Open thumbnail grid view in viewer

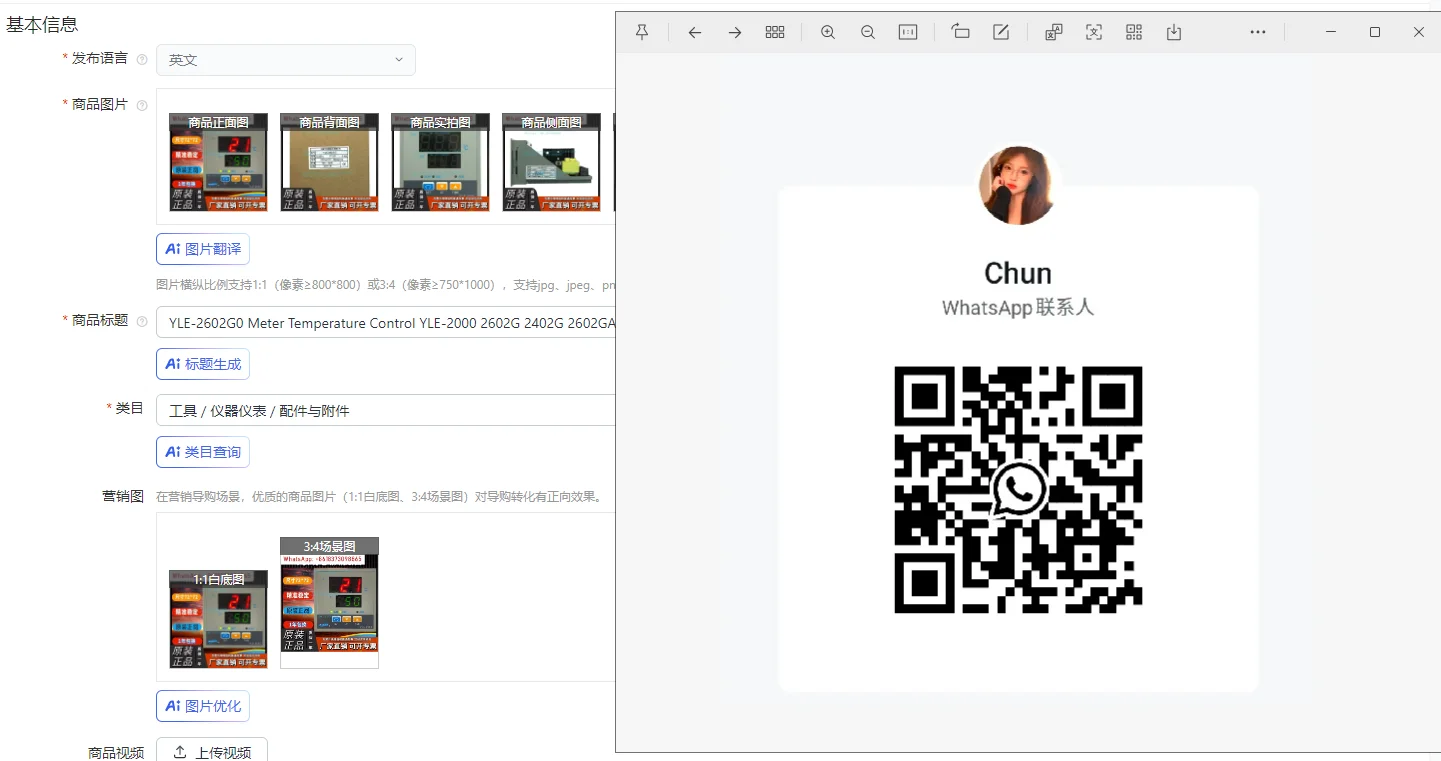(x=775, y=32)
